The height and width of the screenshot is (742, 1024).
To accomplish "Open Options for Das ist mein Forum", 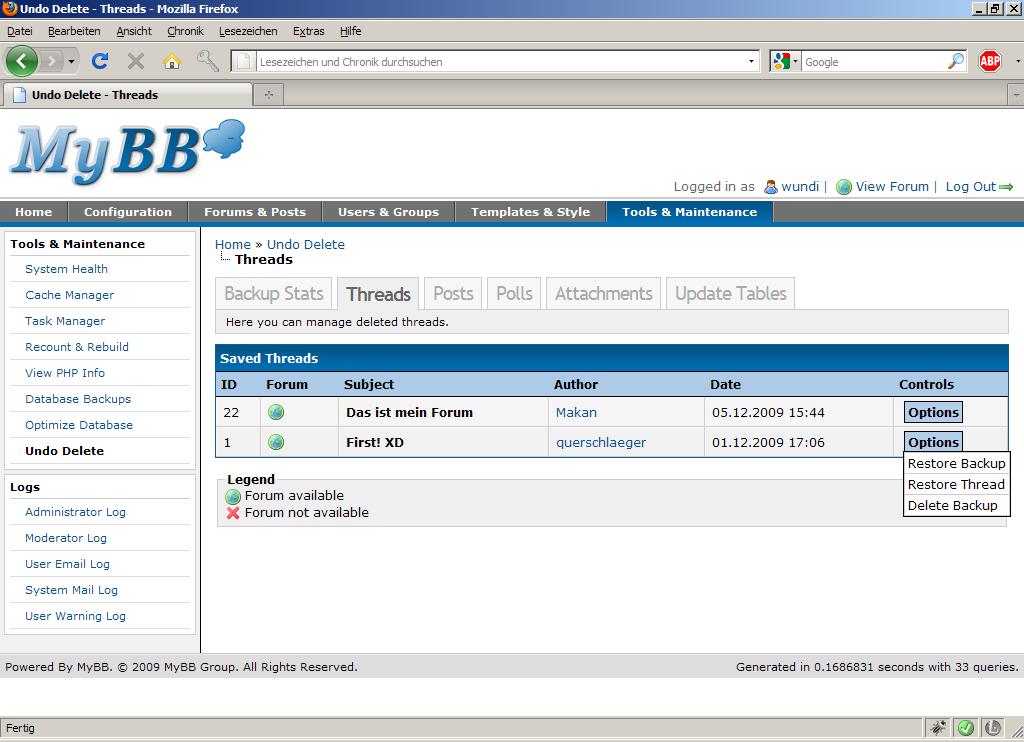I will click(933, 412).
